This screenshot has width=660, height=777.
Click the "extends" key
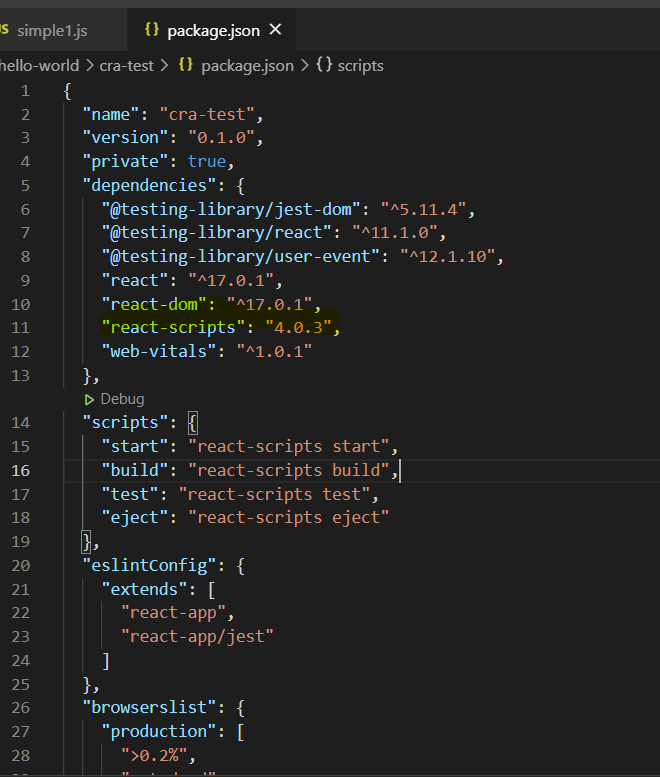pyautogui.click(x=144, y=590)
